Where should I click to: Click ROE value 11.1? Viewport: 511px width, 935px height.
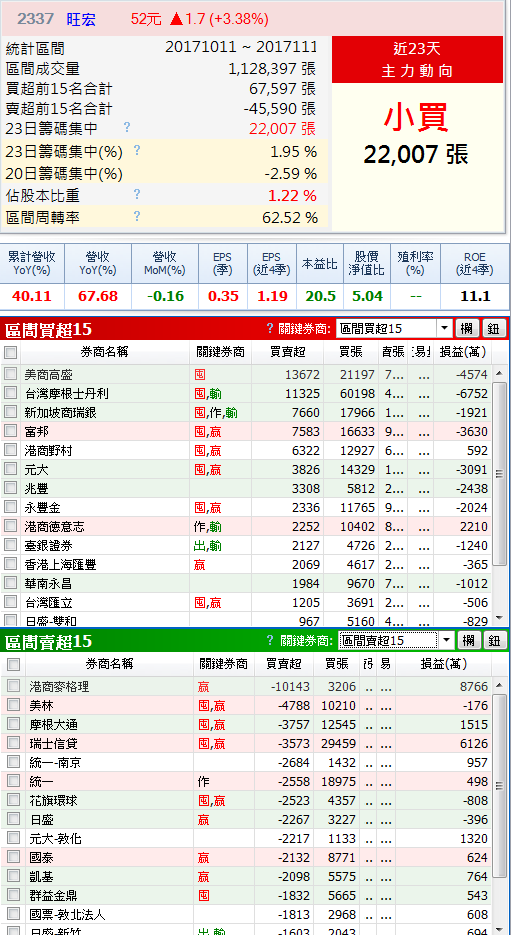point(475,296)
